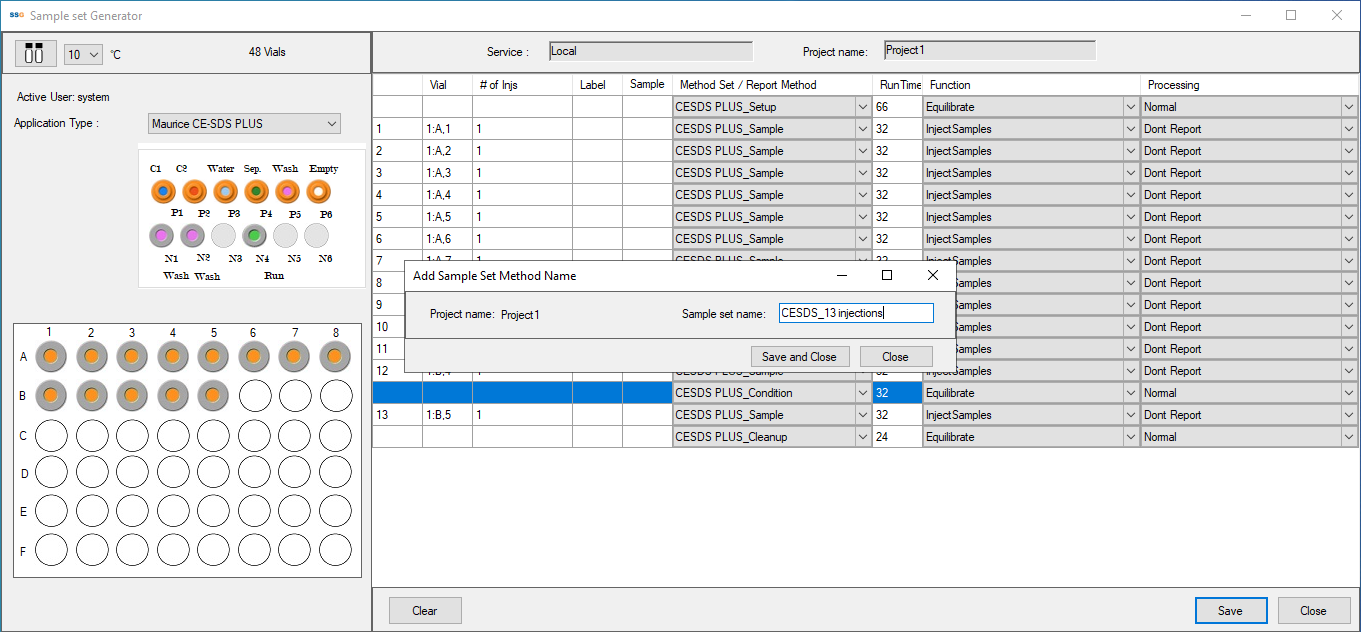
Task: Click the Function column header
Action: click(x=1031, y=85)
